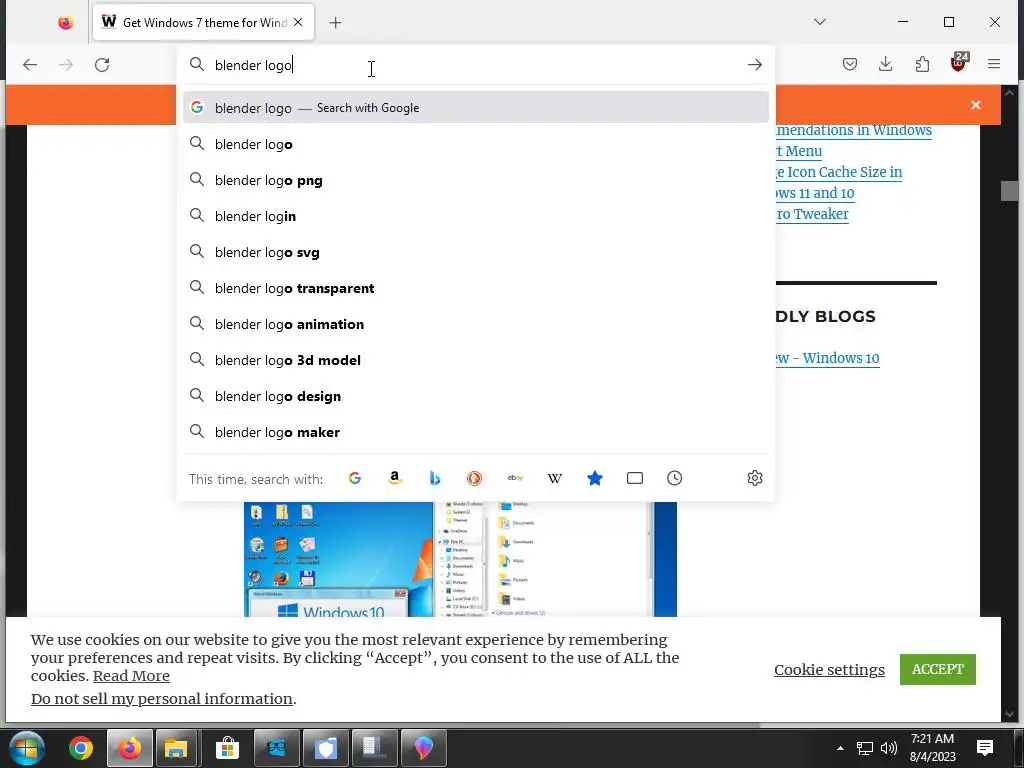The image size is (1024, 768).
Task: Launch Chrome from the taskbar
Action: 81,748
